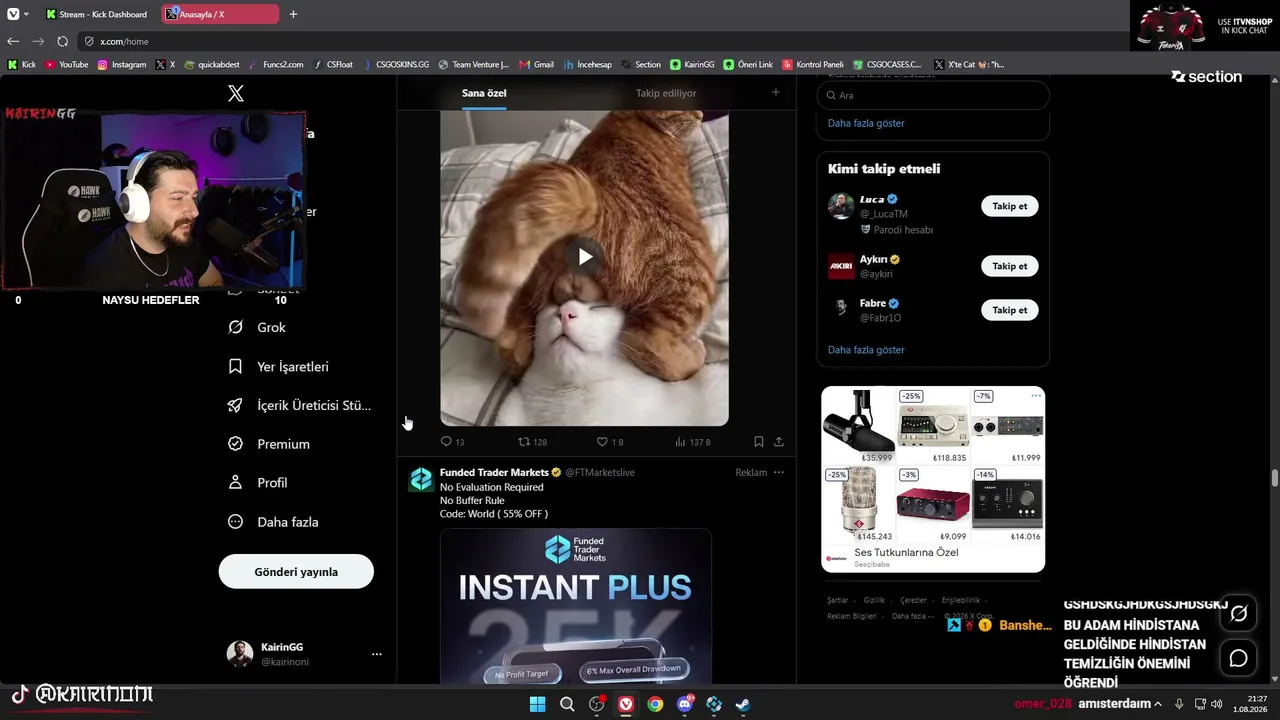Share the cat video post
Image resolution: width=1280 pixels, height=720 pixels.
tap(779, 441)
